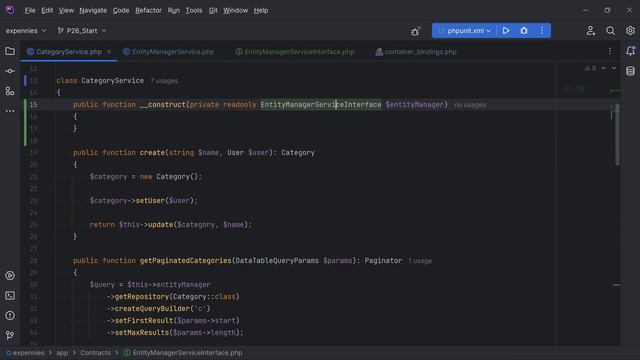The width and height of the screenshot is (640, 360).
Task: Click the $entityManager constructor parameter
Action: 415,104
